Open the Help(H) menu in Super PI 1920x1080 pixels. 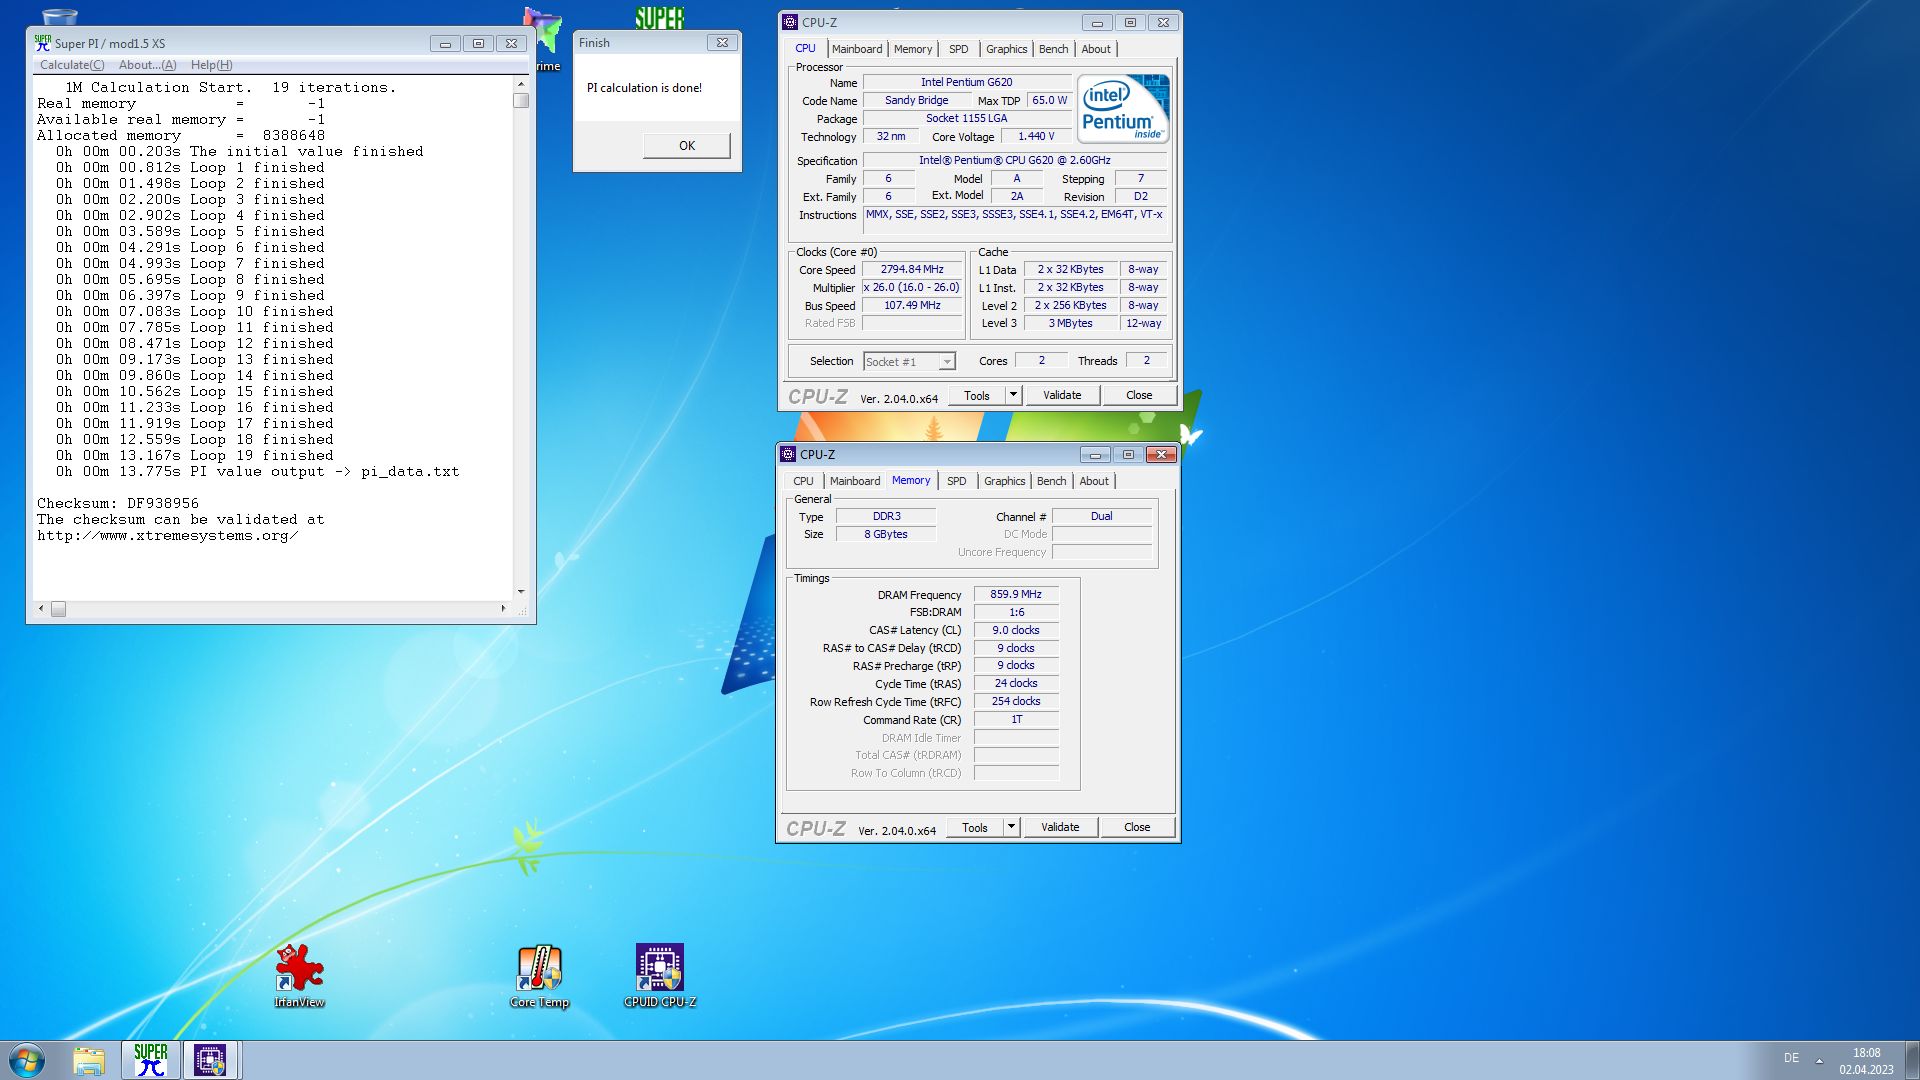click(211, 65)
